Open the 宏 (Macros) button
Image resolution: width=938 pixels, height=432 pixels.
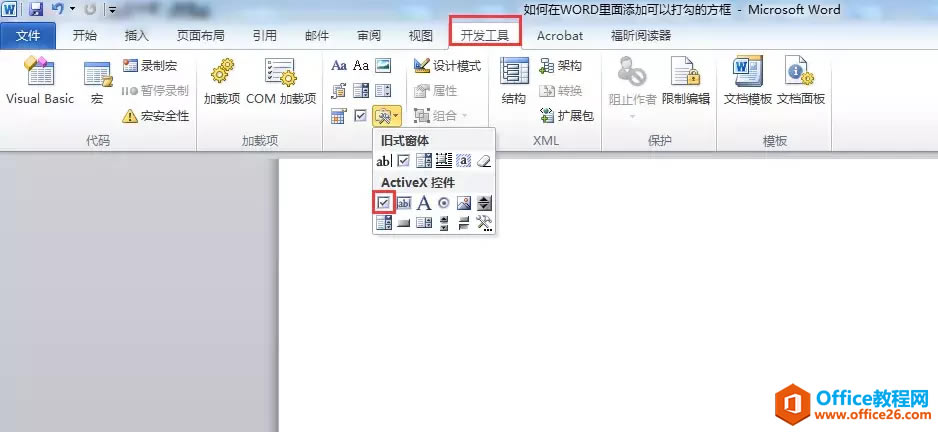point(97,83)
